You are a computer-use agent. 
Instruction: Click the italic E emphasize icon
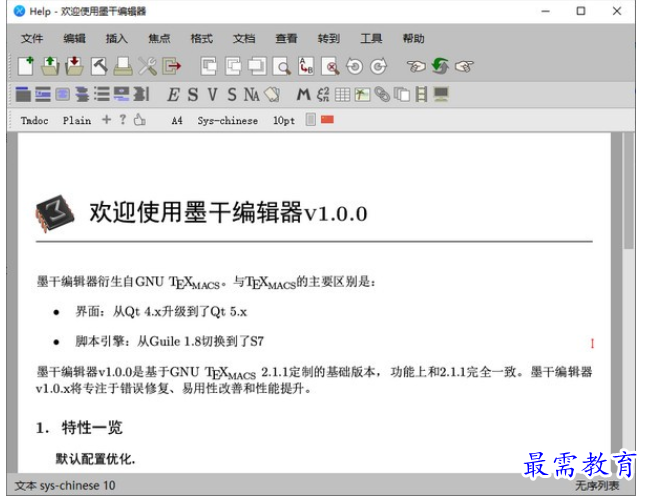coord(173,95)
